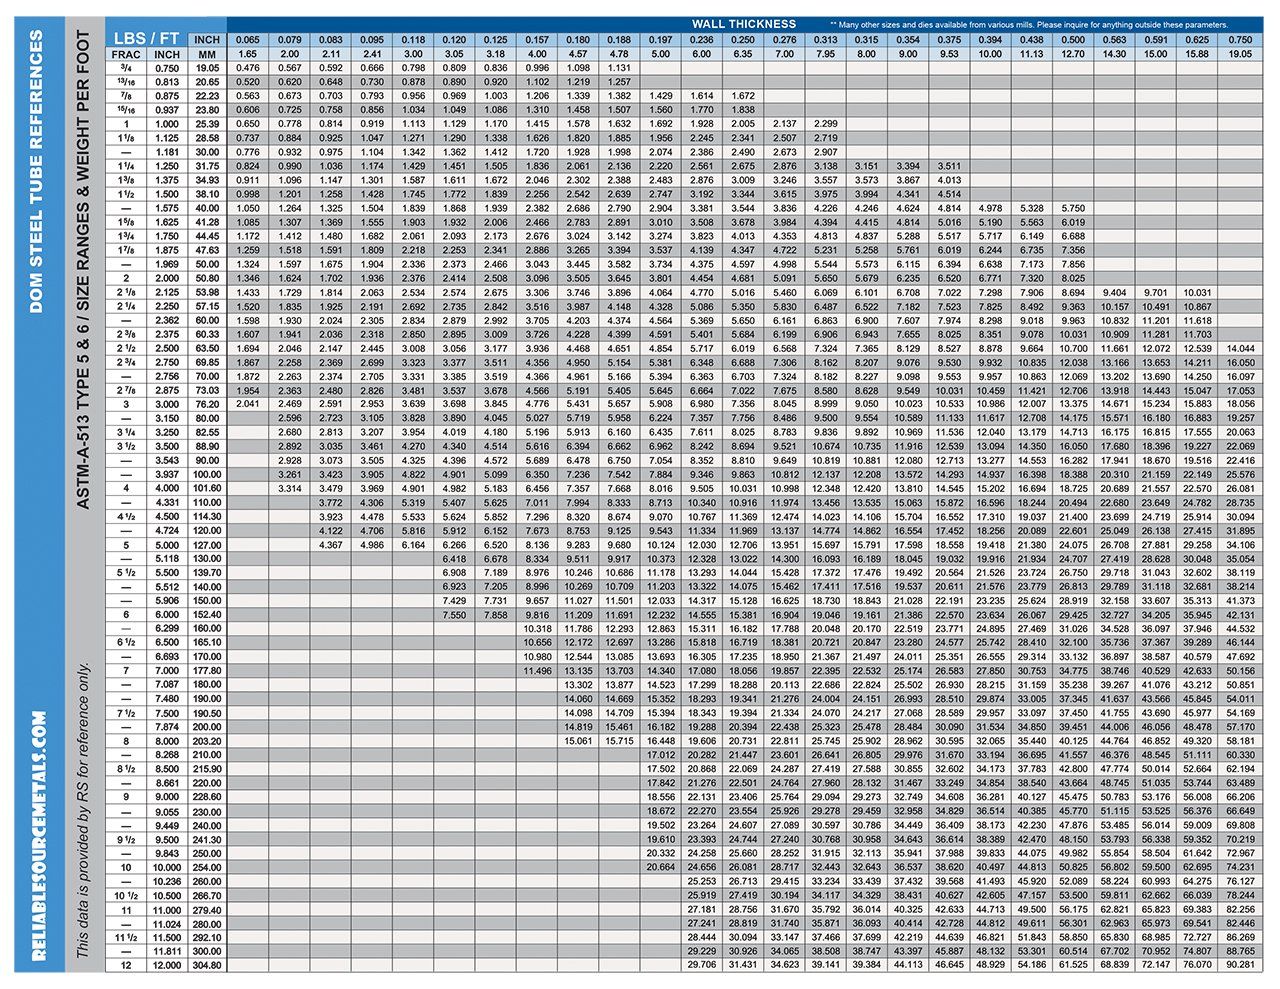Click the 'INCH' header beside FRAC
The width and height of the screenshot is (1280, 989).
(167, 54)
